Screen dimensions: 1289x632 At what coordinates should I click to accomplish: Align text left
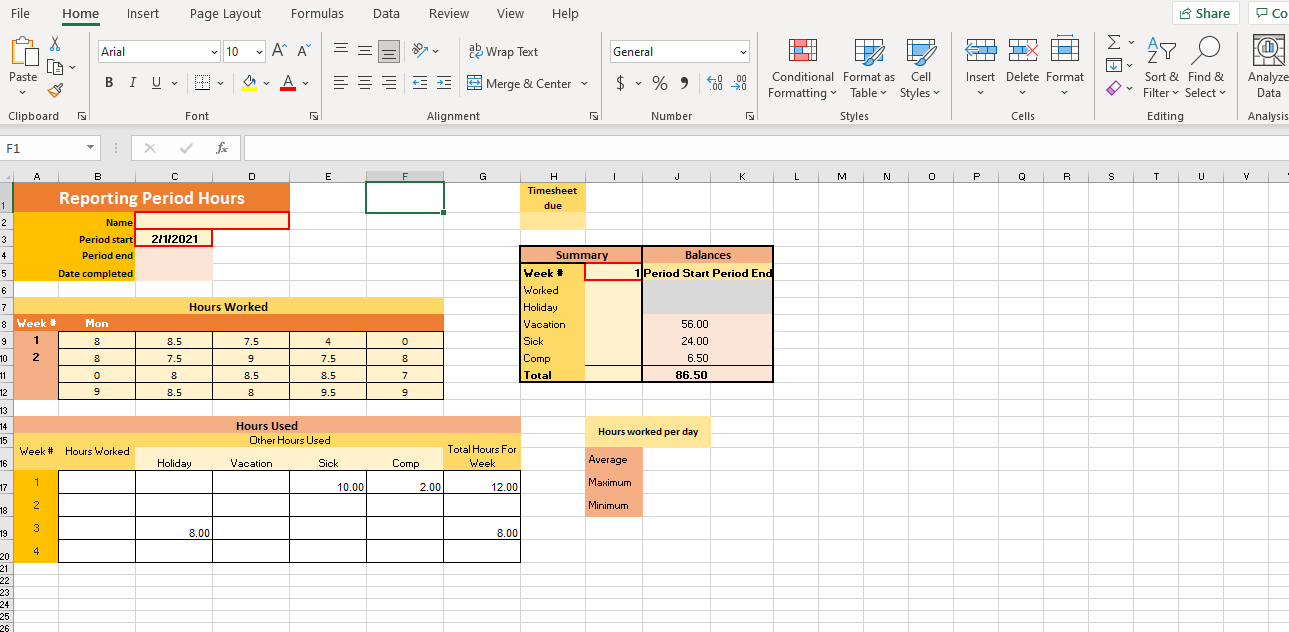(x=341, y=83)
